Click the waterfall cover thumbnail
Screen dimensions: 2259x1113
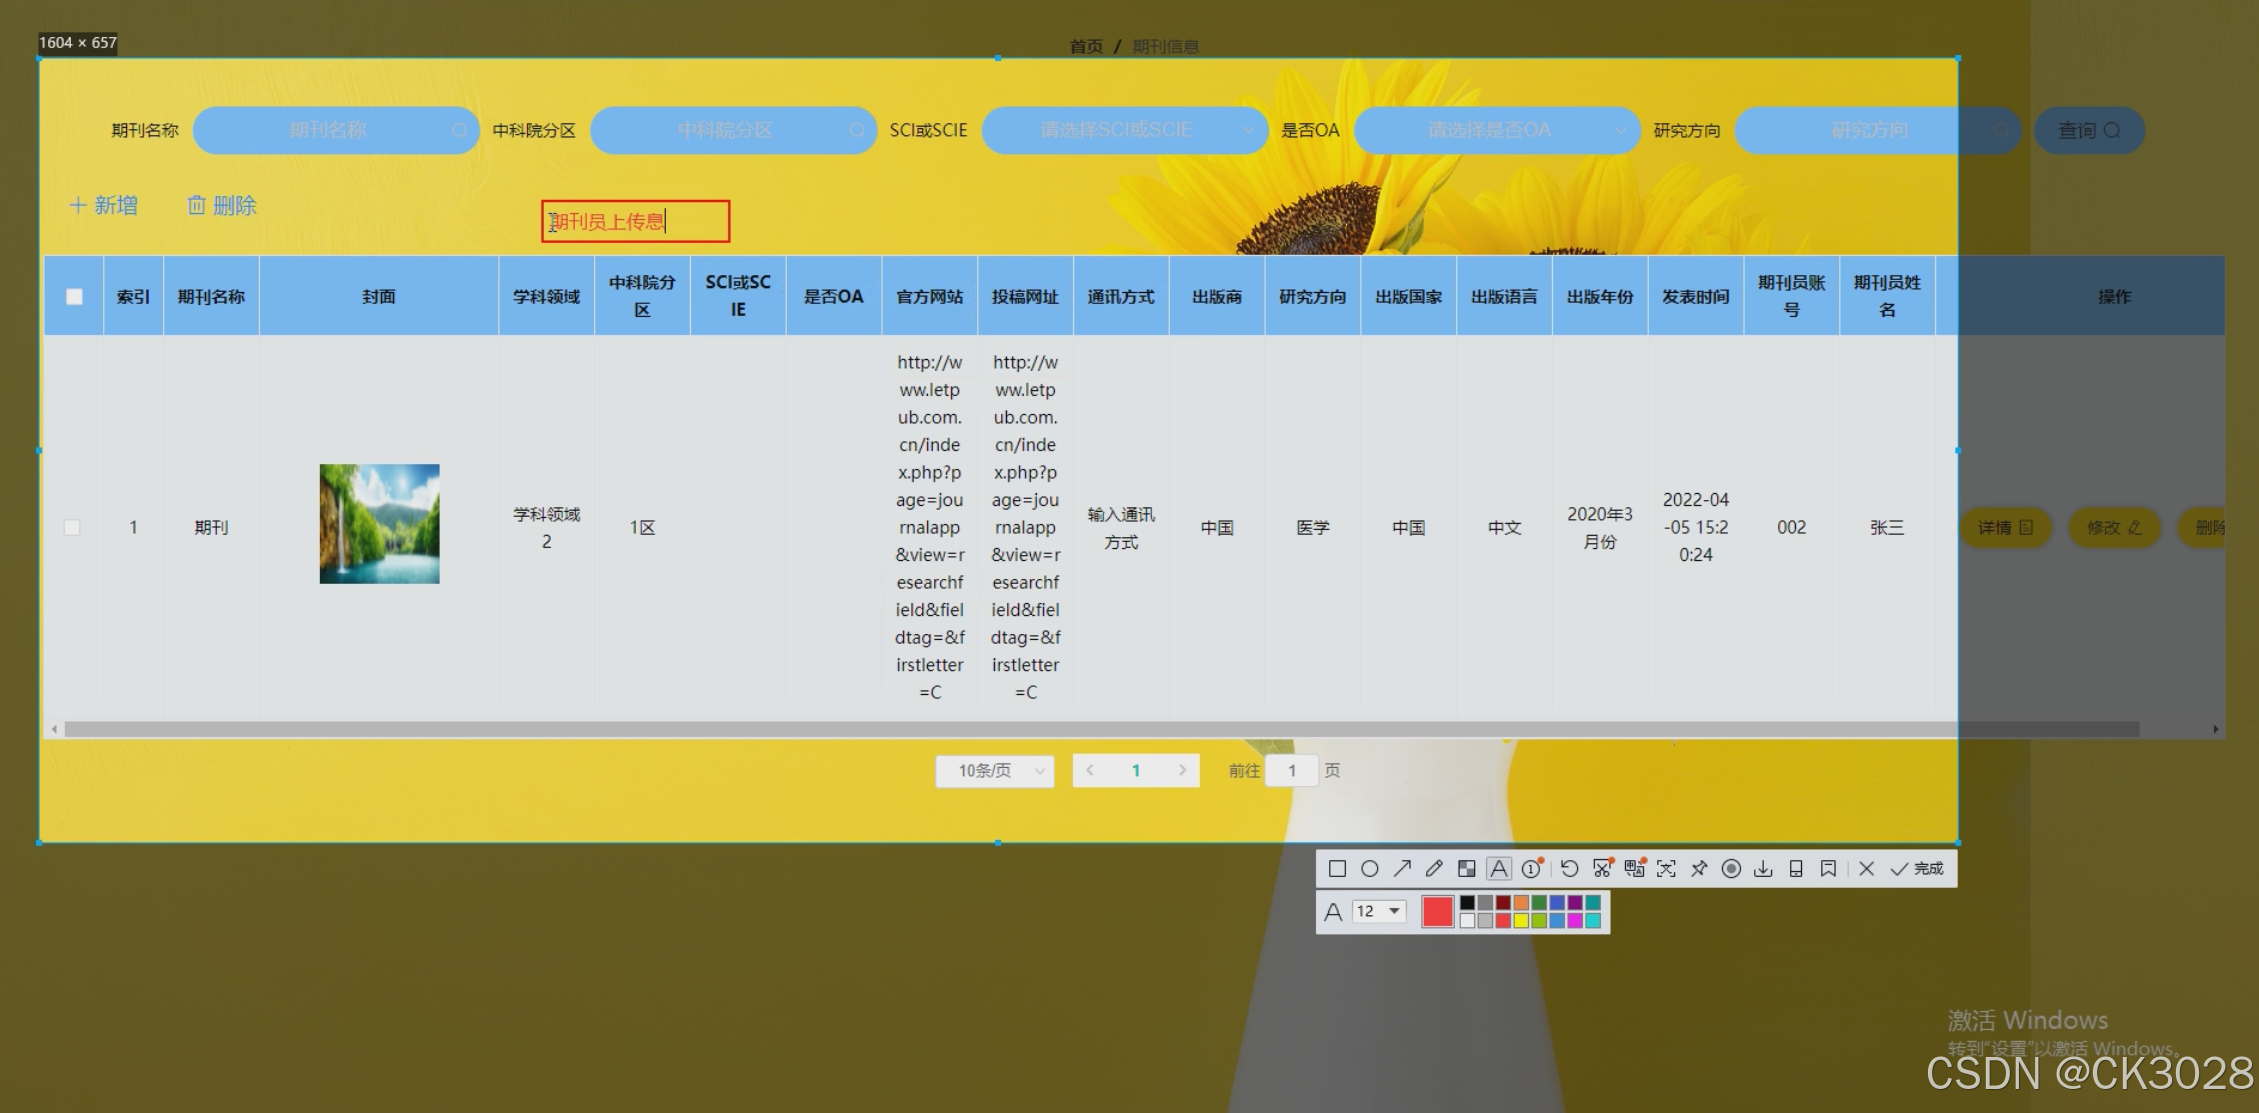tap(379, 524)
